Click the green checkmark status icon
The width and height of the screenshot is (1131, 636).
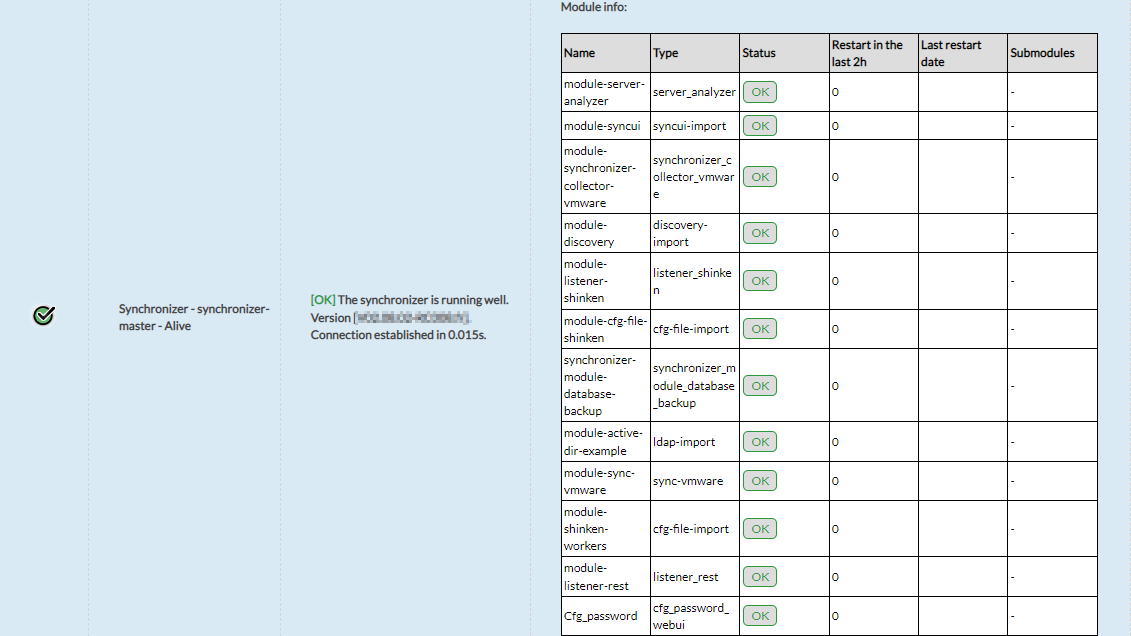coord(44,316)
